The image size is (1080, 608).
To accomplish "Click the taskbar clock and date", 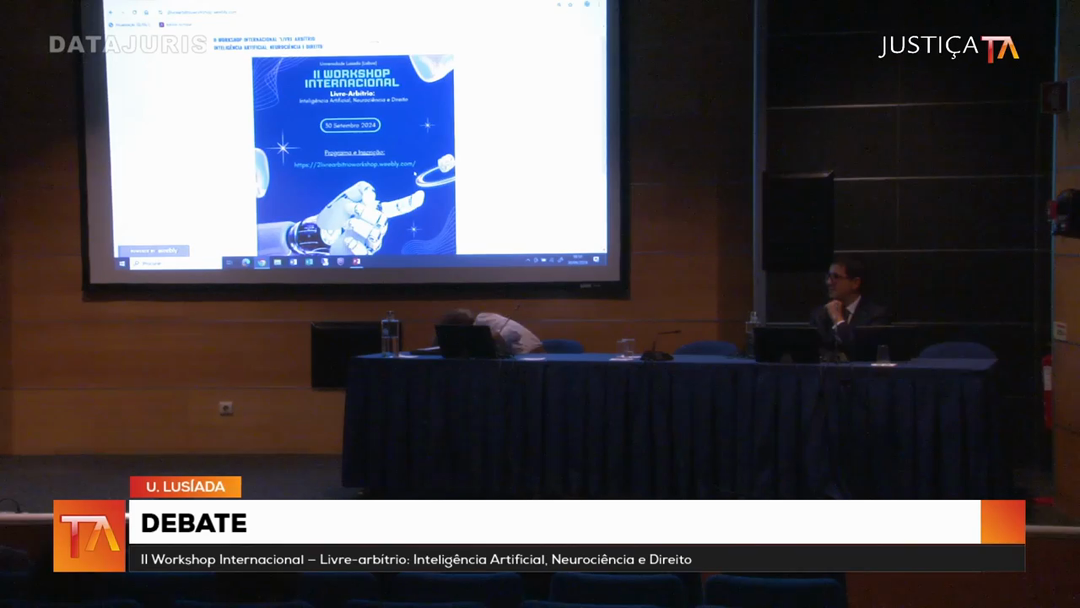I will point(577,260).
